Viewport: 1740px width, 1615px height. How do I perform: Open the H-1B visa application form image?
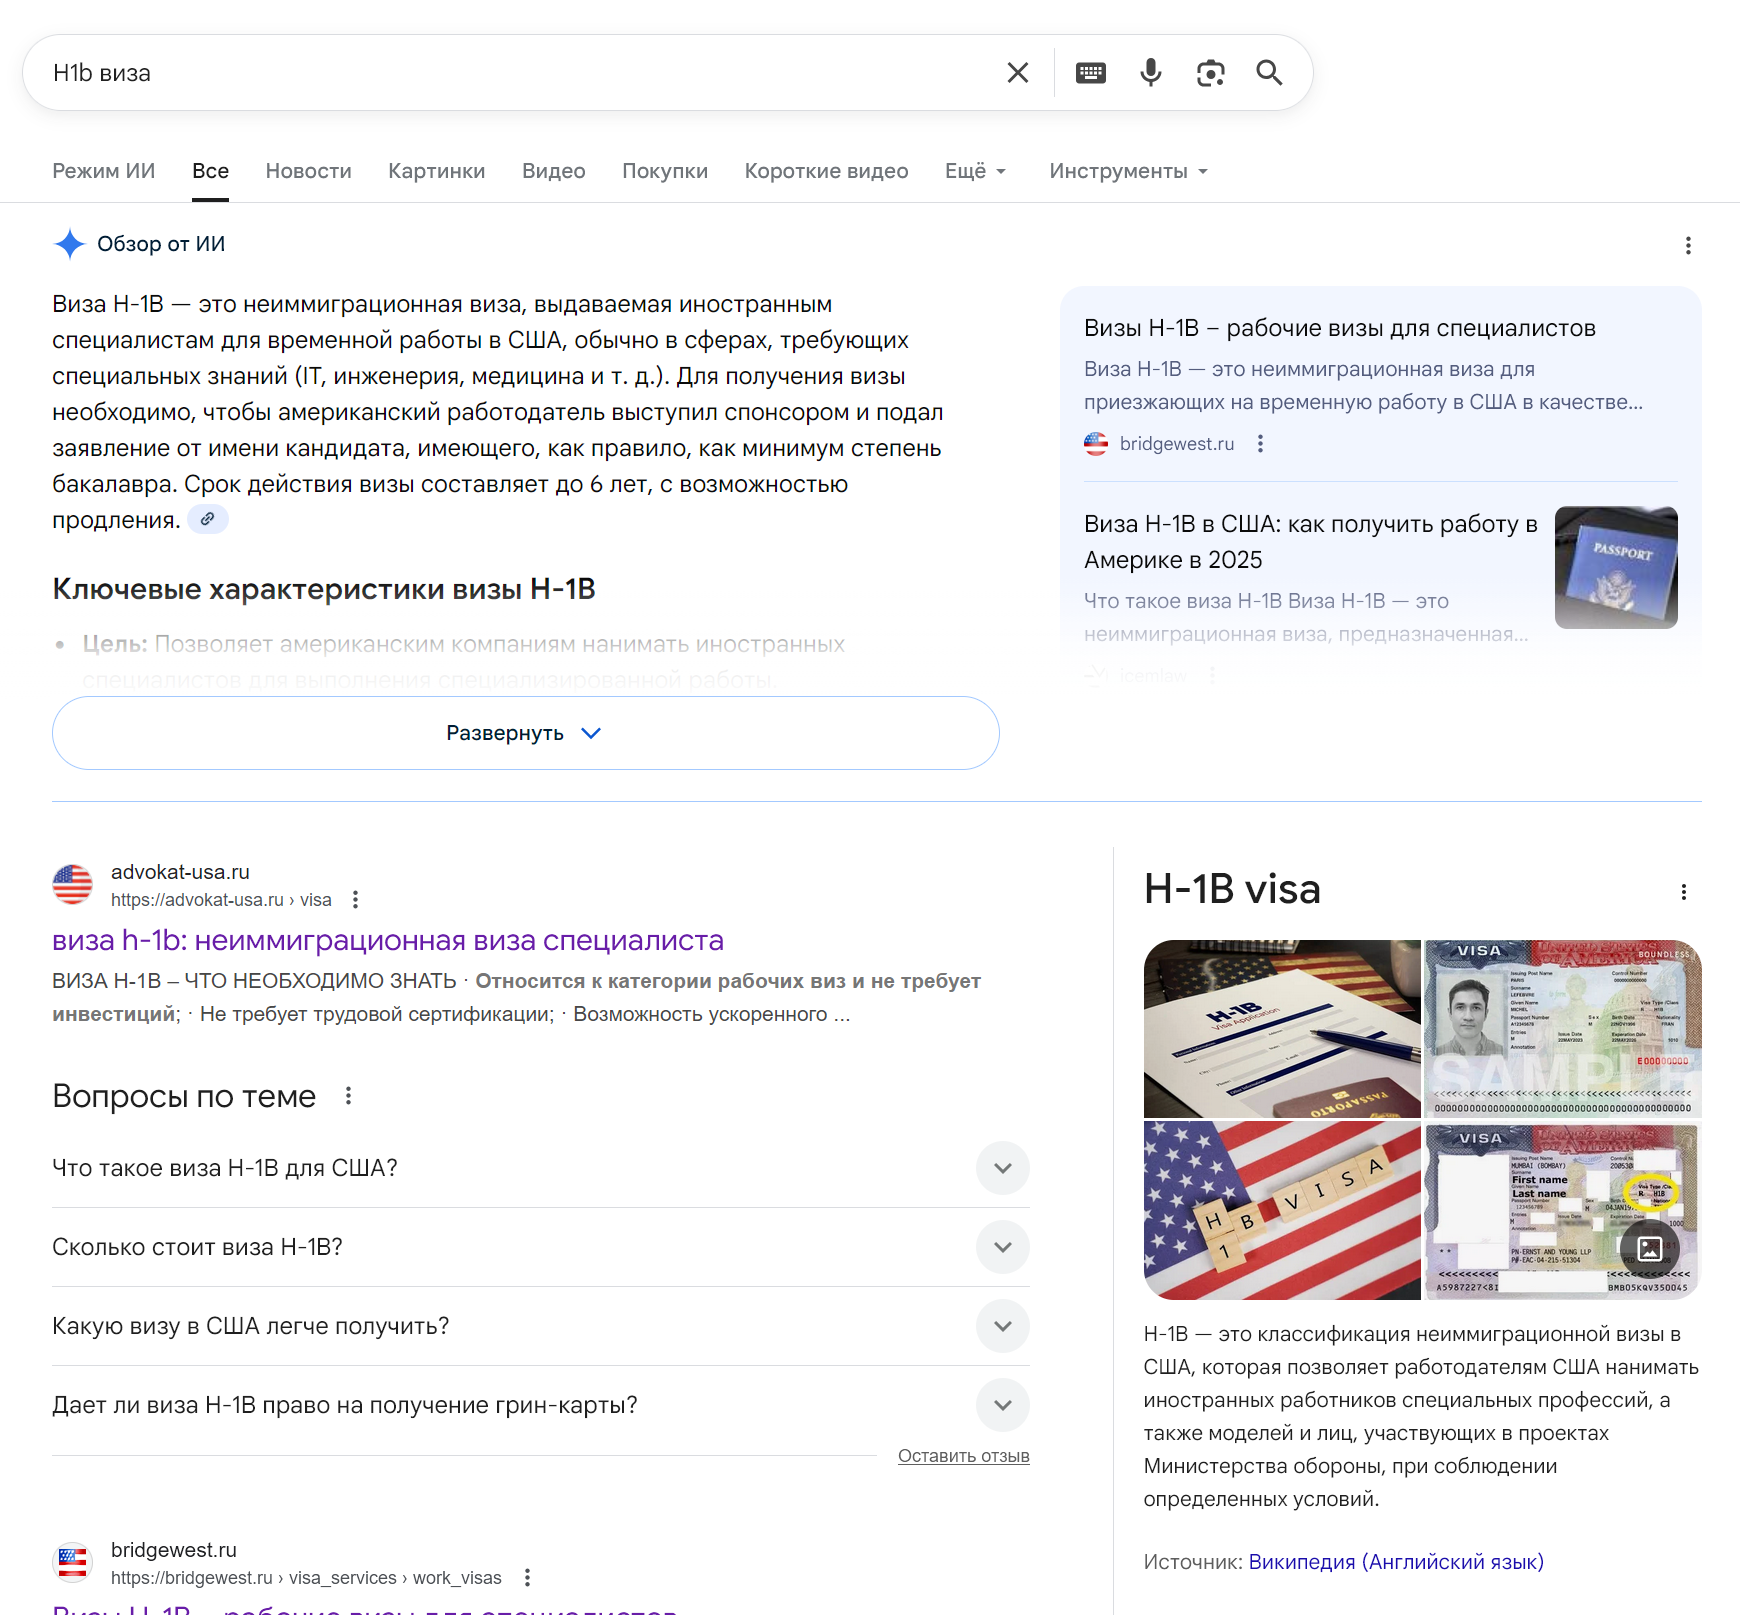pos(1282,1029)
